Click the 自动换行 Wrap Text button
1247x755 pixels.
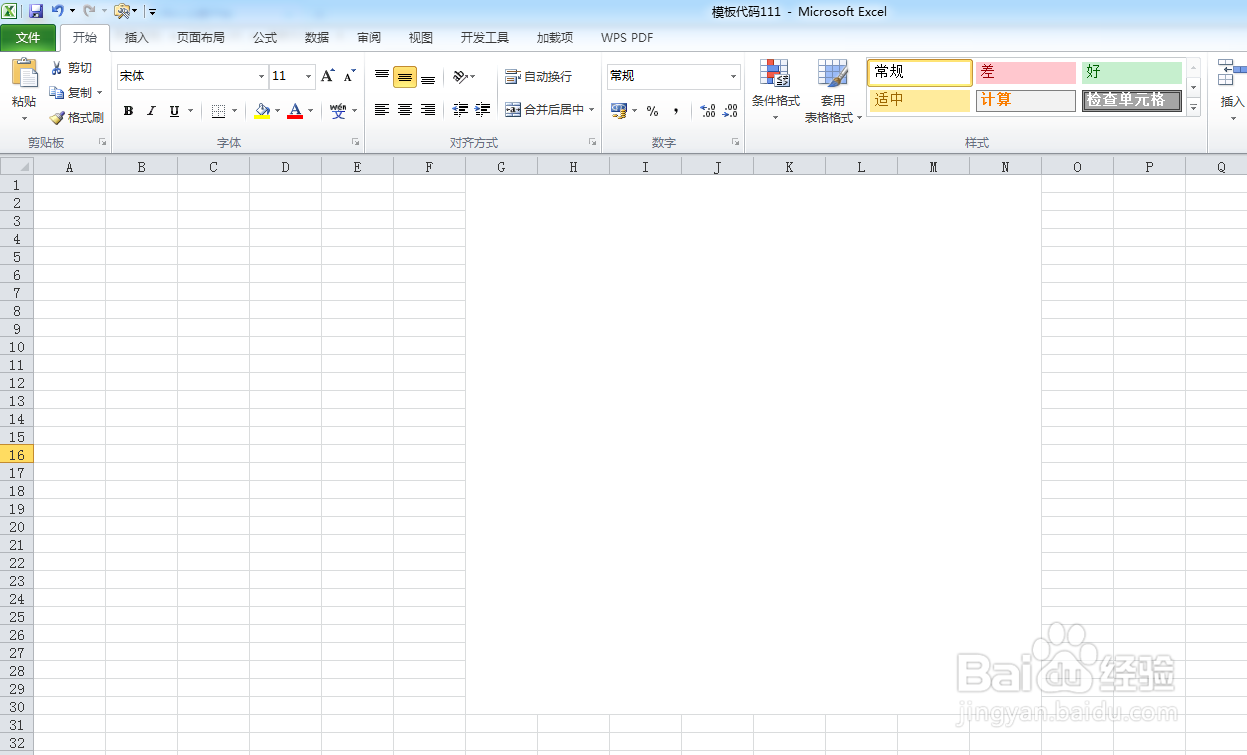[x=539, y=76]
